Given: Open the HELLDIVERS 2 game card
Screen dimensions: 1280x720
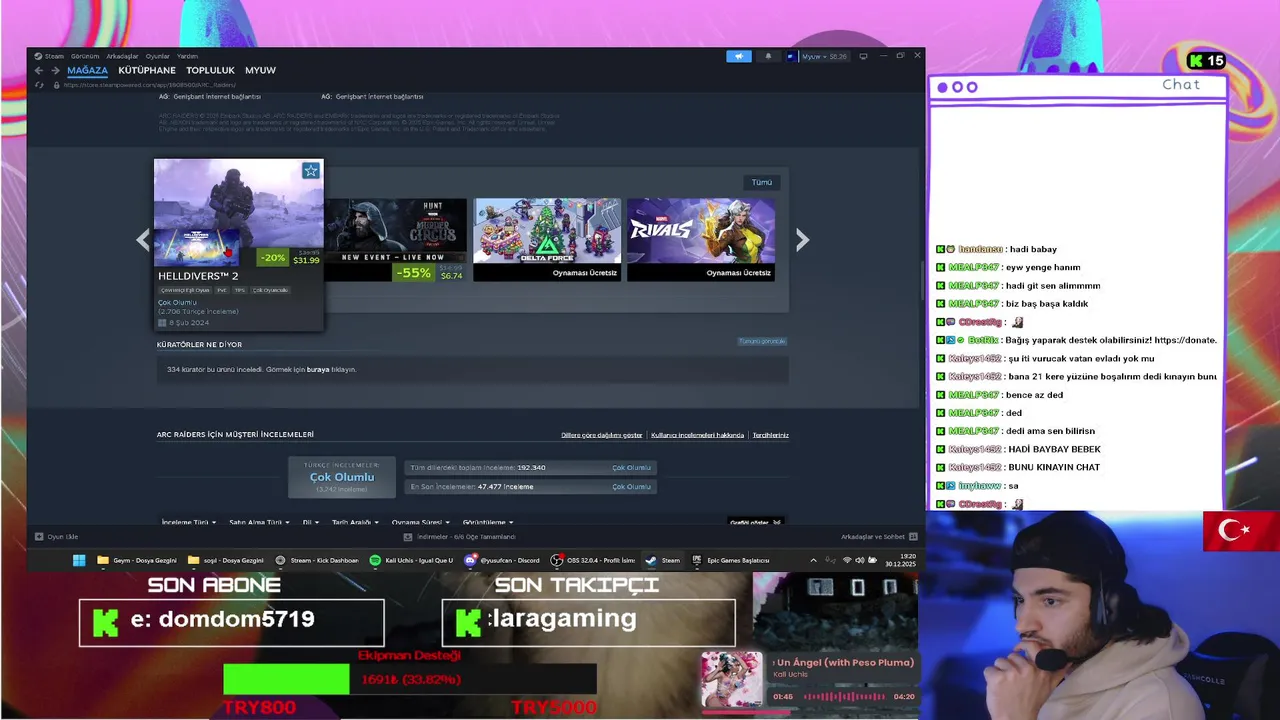Looking at the screenshot, I should [x=238, y=245].
